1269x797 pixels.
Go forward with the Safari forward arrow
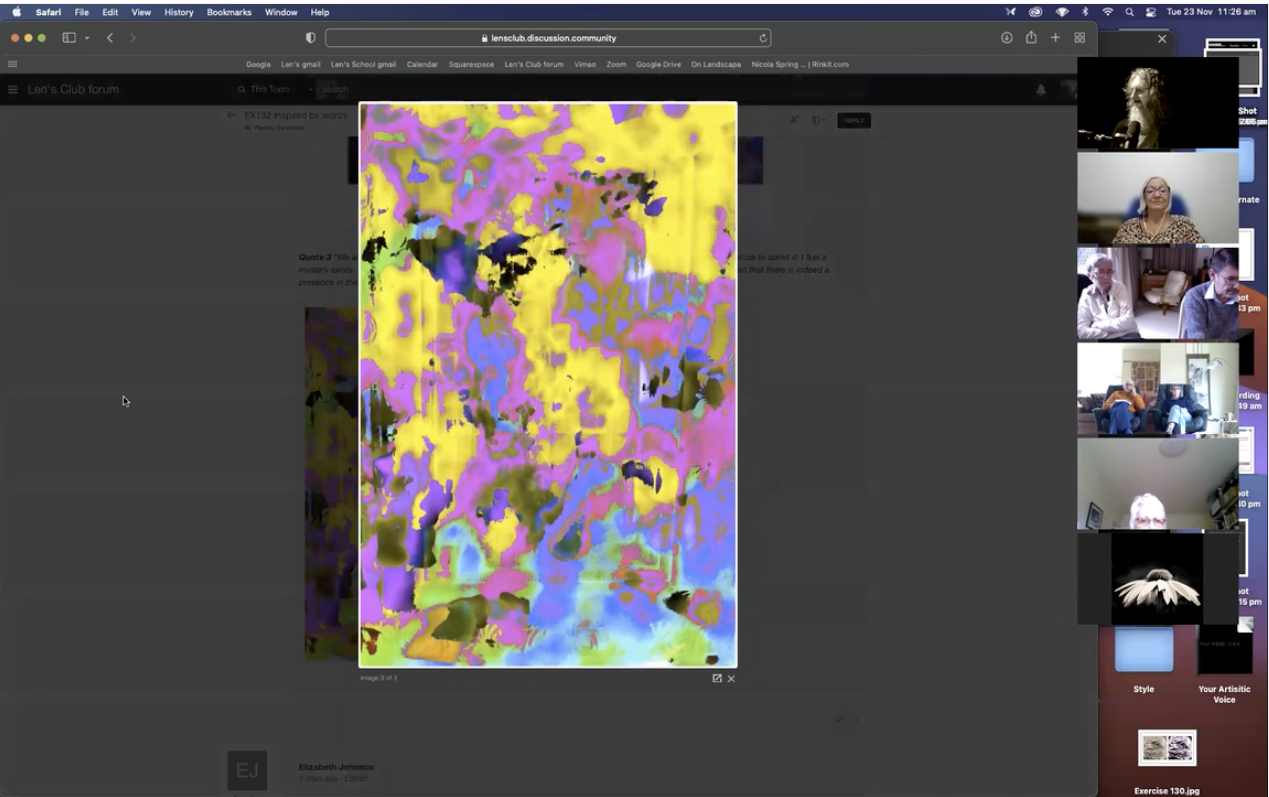click(132, 38)
